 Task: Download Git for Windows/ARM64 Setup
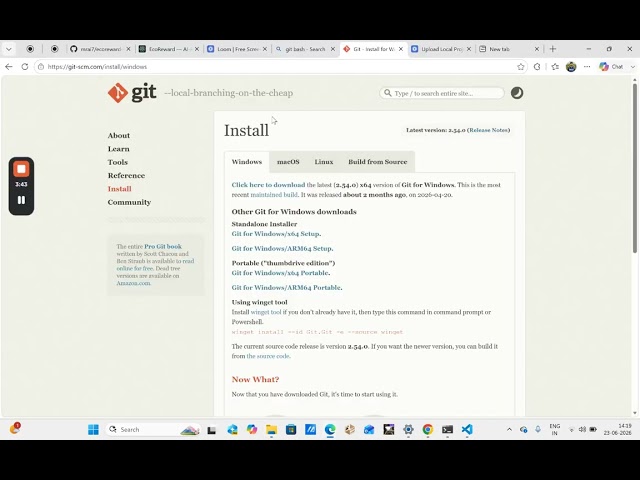click(282, 249)
